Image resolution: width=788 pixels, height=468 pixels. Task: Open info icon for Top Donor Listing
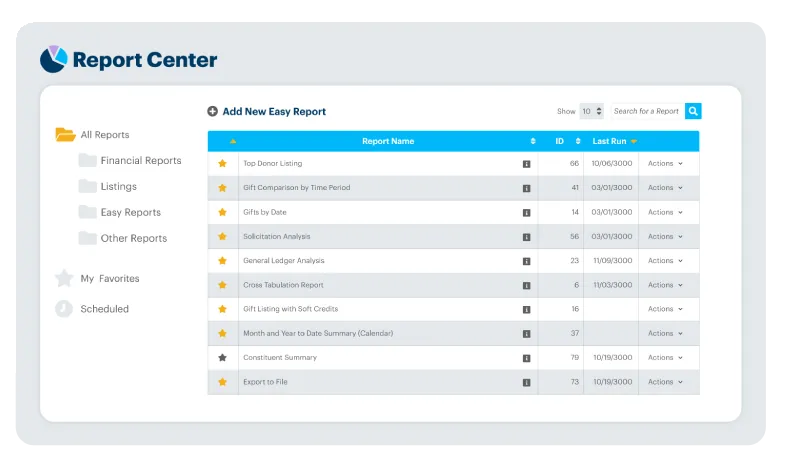[x=527, y=164]
